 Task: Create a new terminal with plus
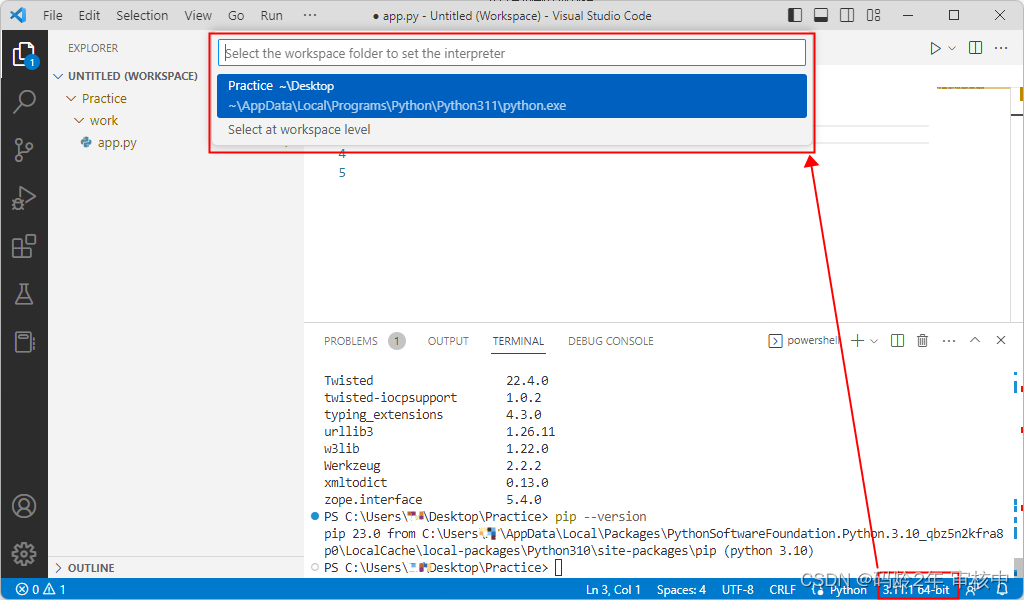pyautogui.click(x=857, y=340)
